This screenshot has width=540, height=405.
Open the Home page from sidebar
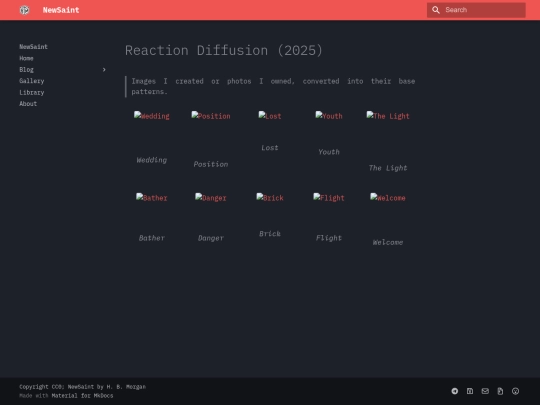pyautogui.click(x=26, y=58)
